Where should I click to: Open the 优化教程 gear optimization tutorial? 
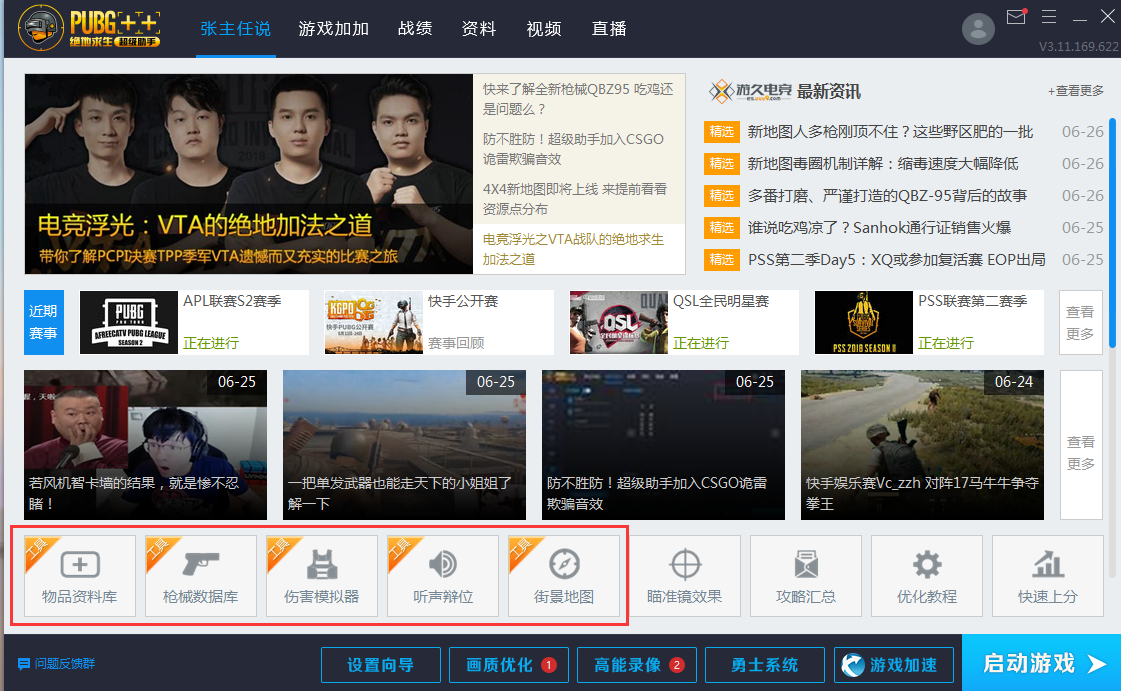pos(927,576)
